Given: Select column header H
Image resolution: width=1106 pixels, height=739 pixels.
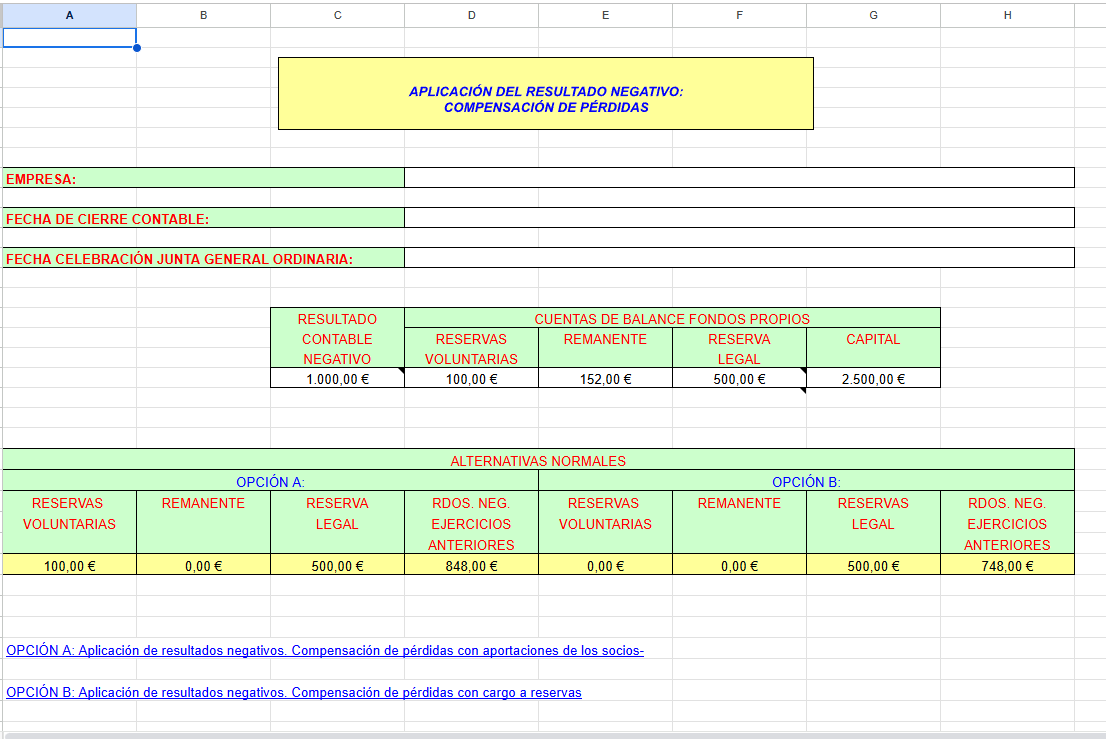Looking at the screenshot, I should (x=1007, y=15).
